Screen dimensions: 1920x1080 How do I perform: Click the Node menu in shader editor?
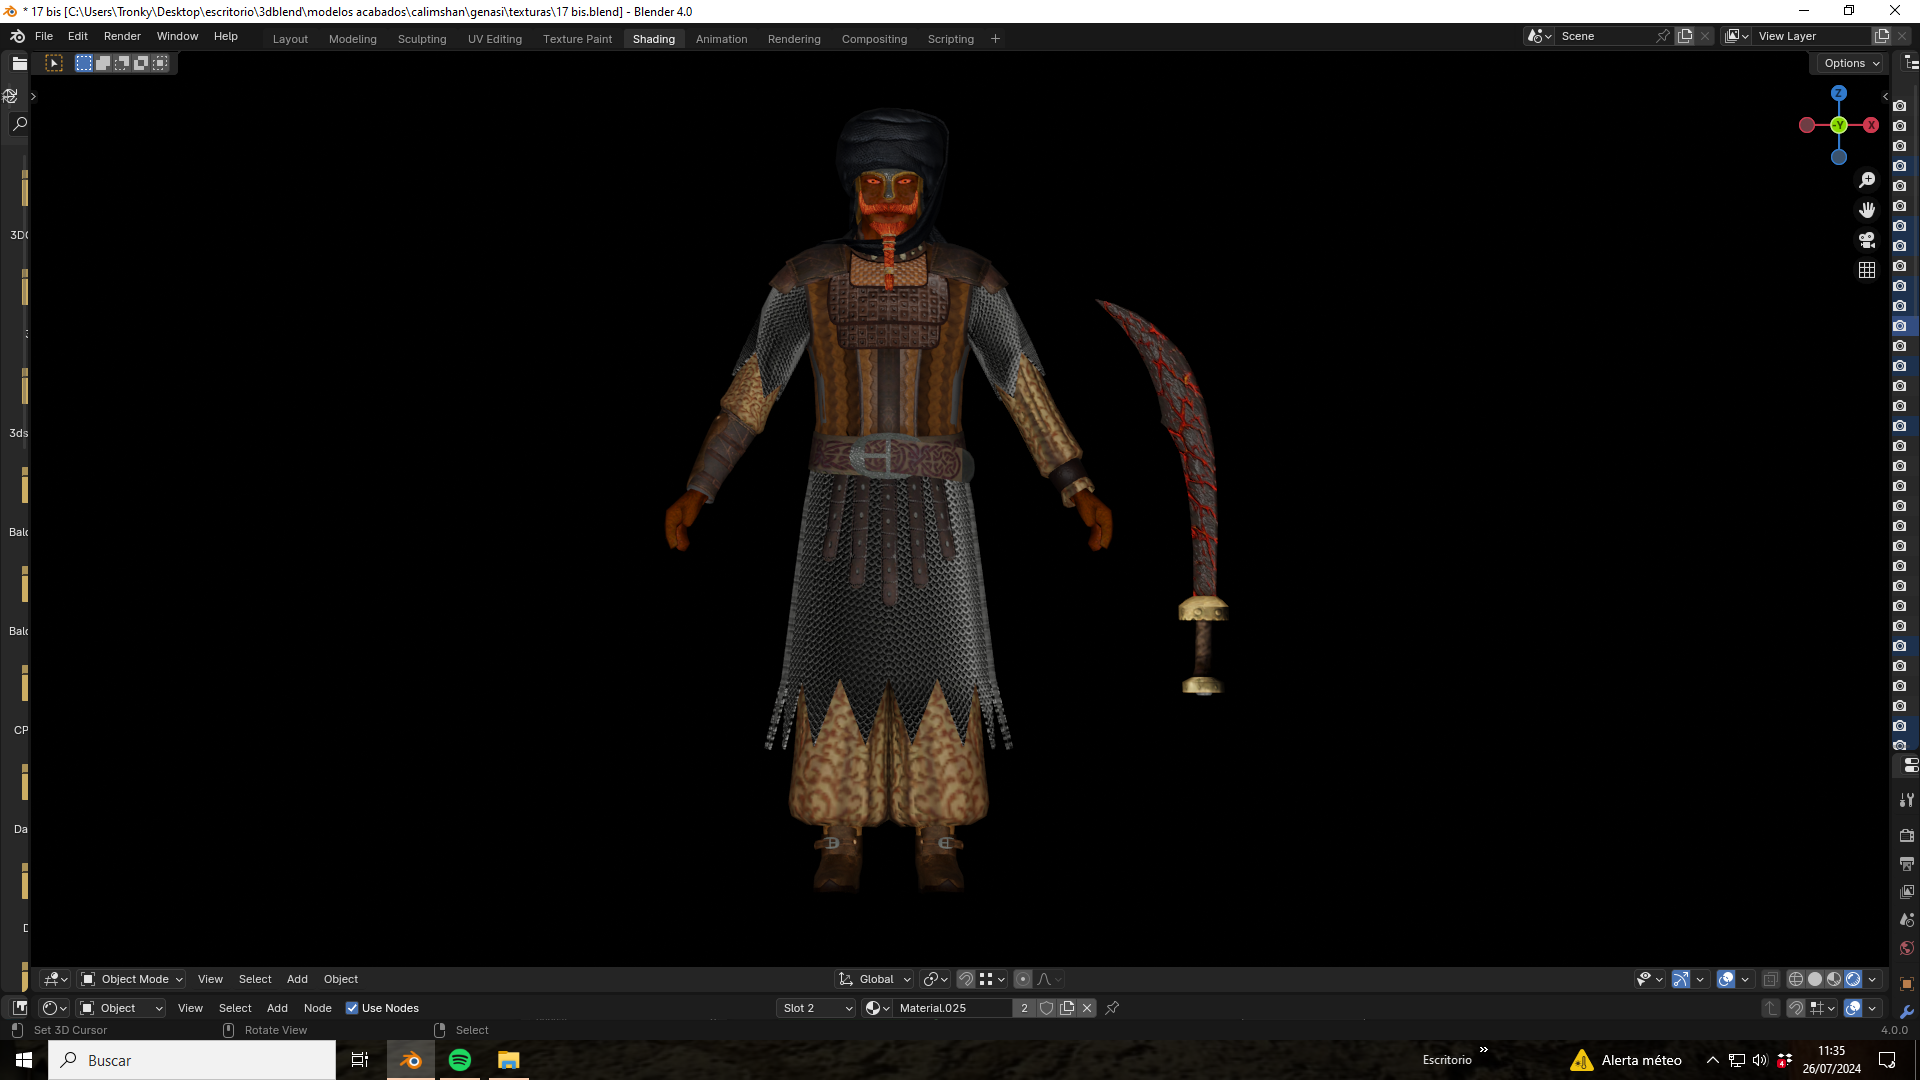coord(317,1008)
